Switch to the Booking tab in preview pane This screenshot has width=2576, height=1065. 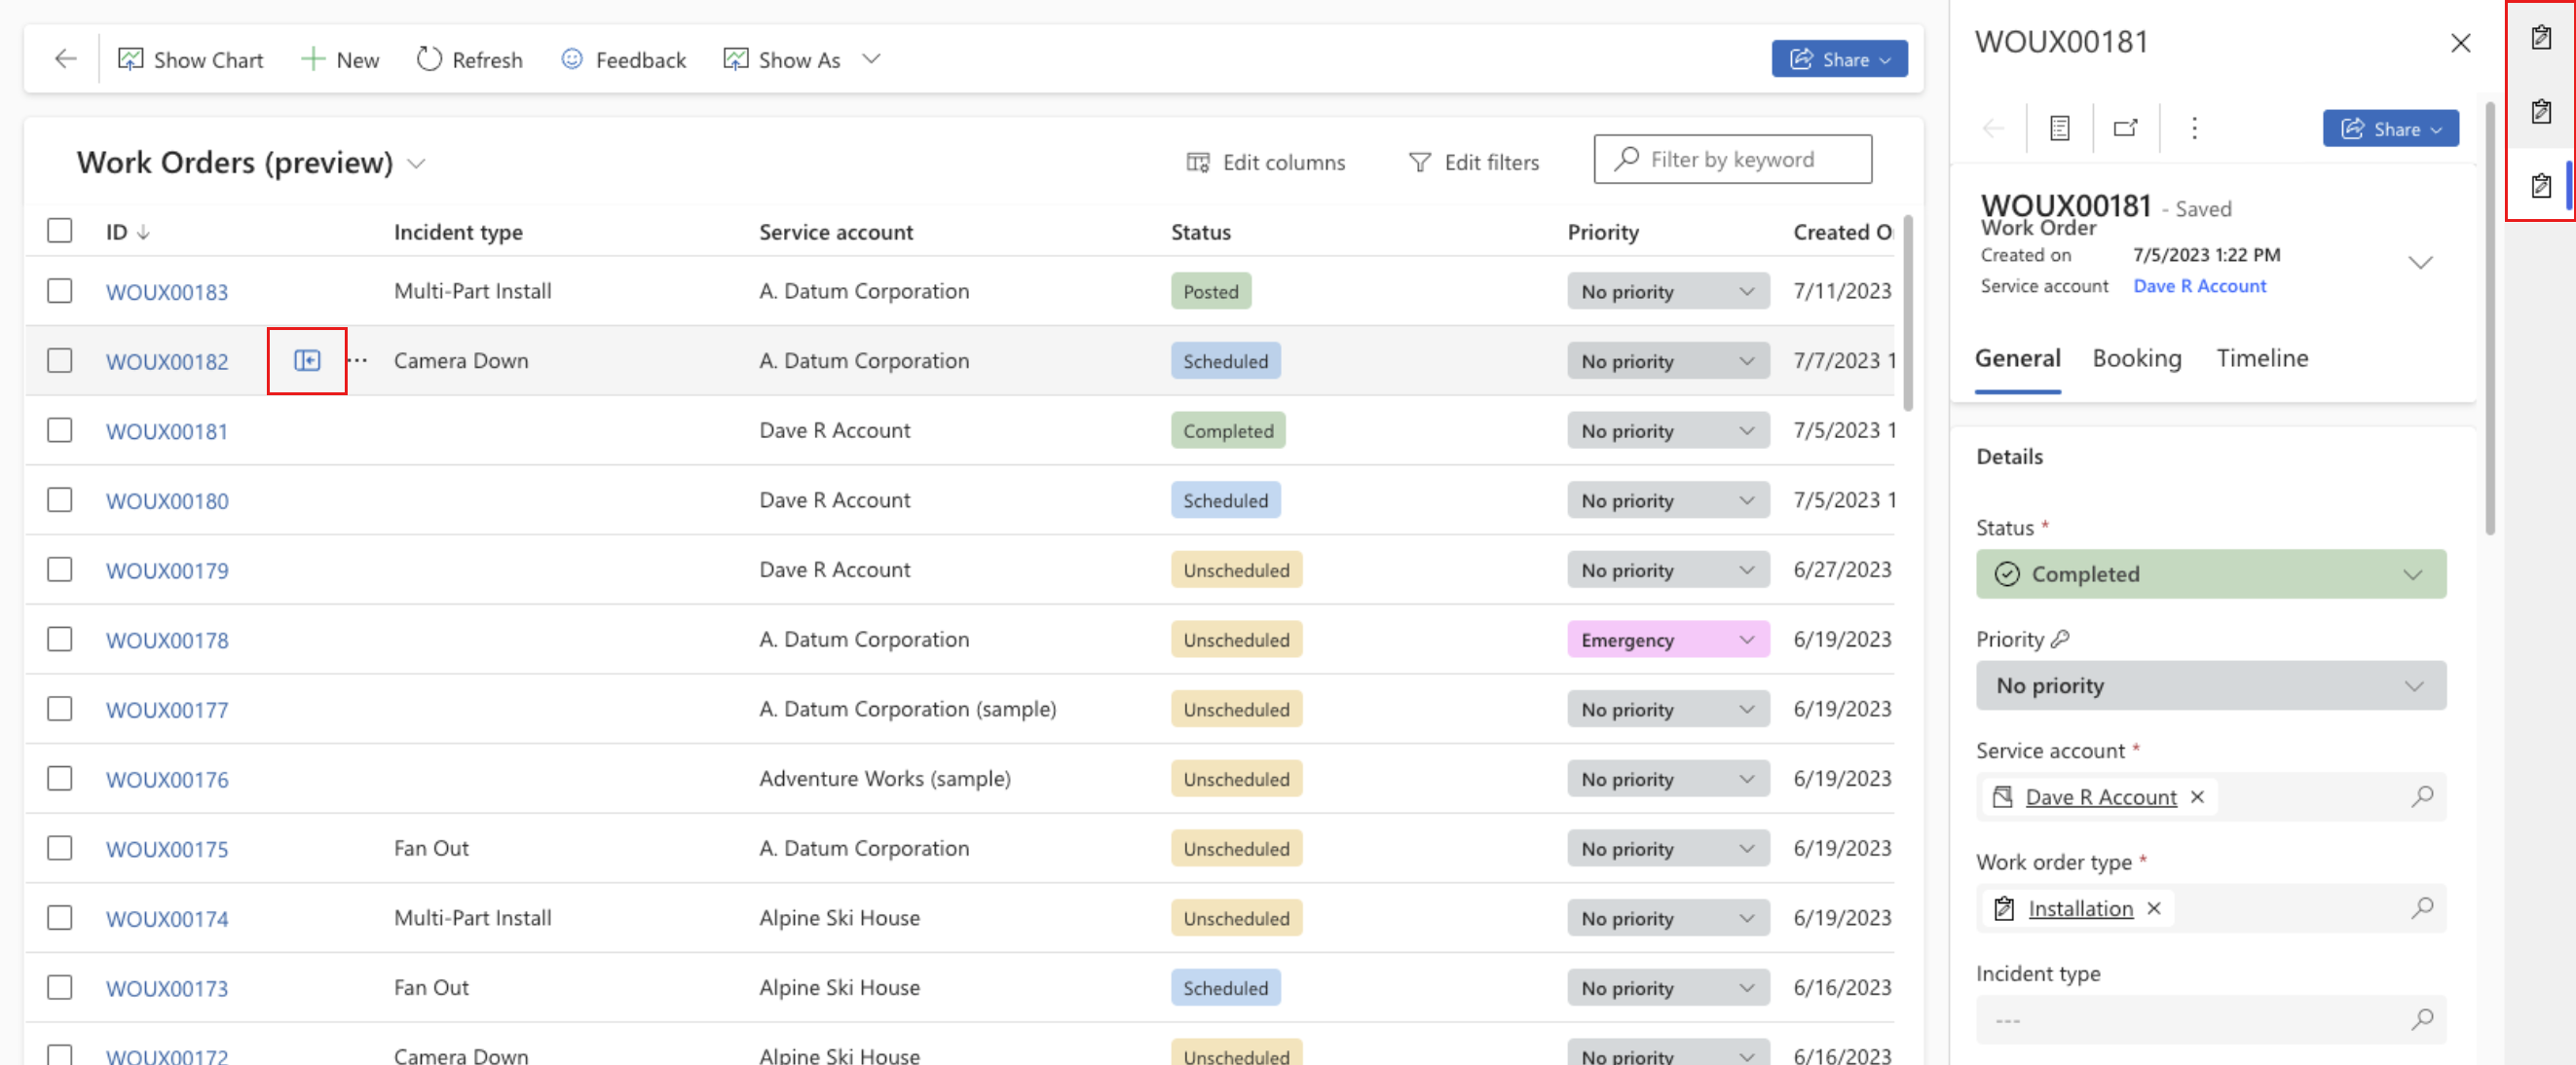2138,357
